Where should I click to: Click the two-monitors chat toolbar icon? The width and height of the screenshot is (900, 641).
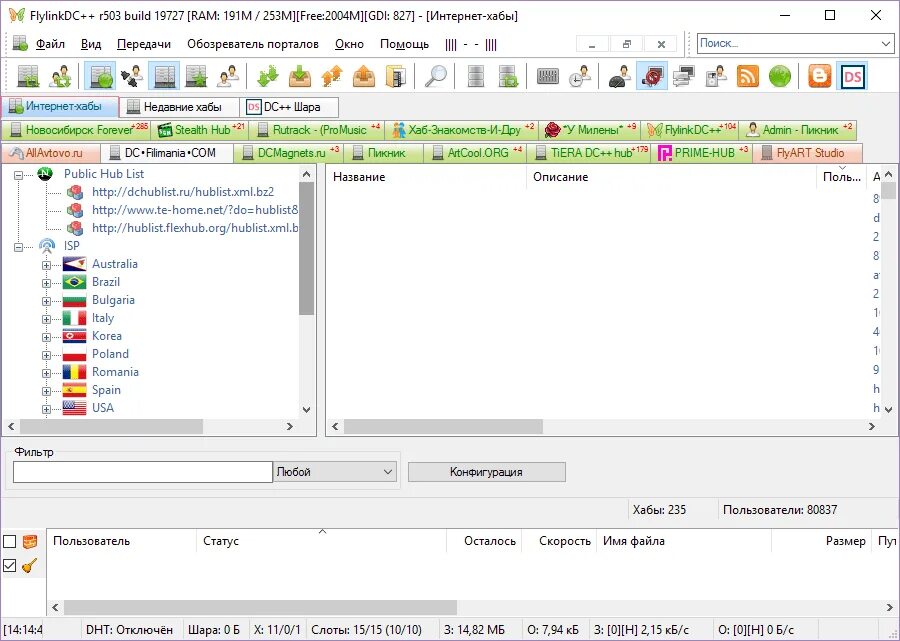click(x=684, y=76)
